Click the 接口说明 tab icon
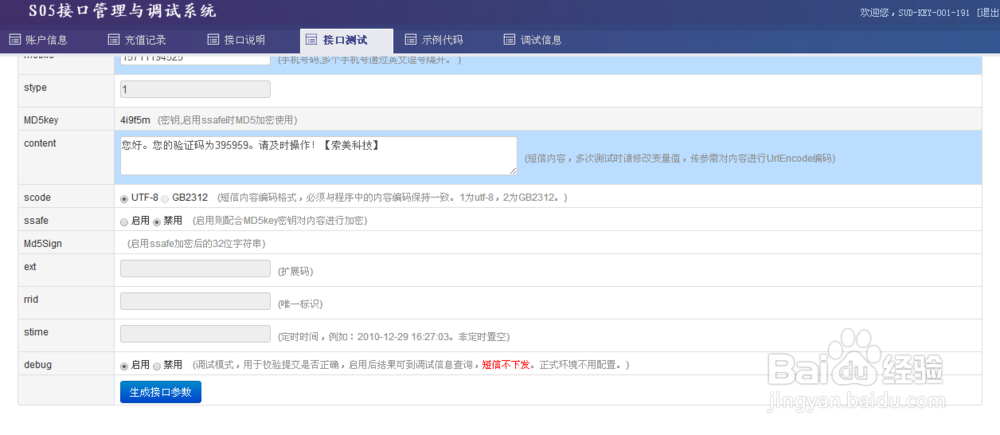The image size is (1000, 435). 213,40
